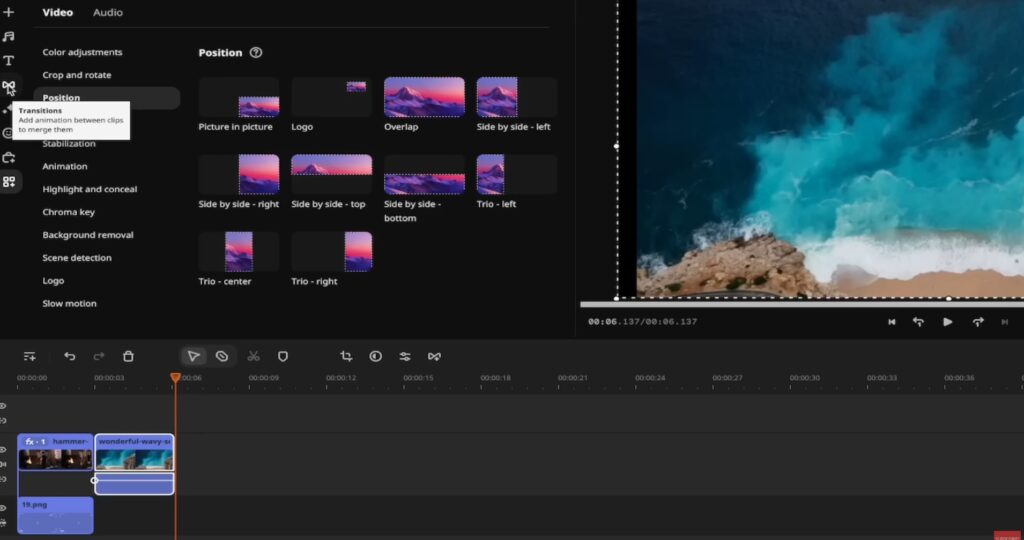Click the undo arrow above the timeline
1024x540 pixels.
click(69, 356)
